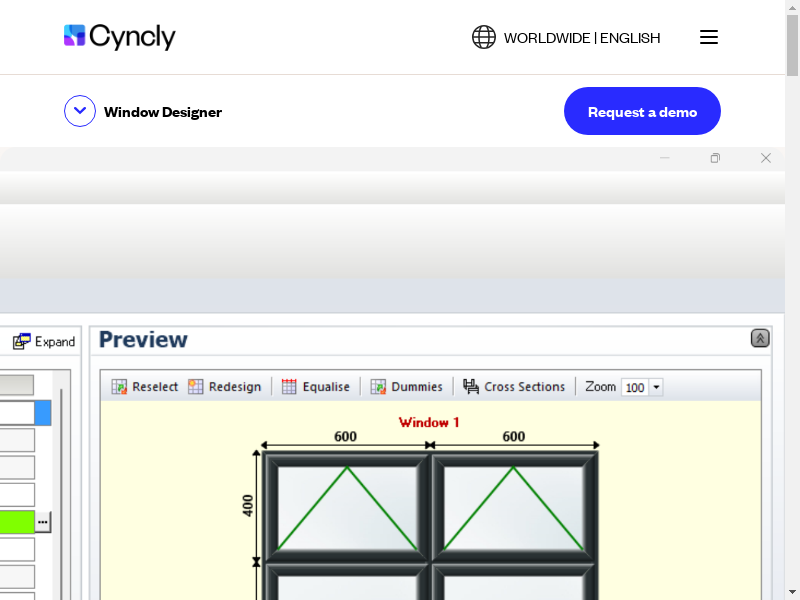The height and width of the screenshot is (600, 800).
Task: Select the WORLDWIDE | ENGLISH link
Action: click(581, 38)
